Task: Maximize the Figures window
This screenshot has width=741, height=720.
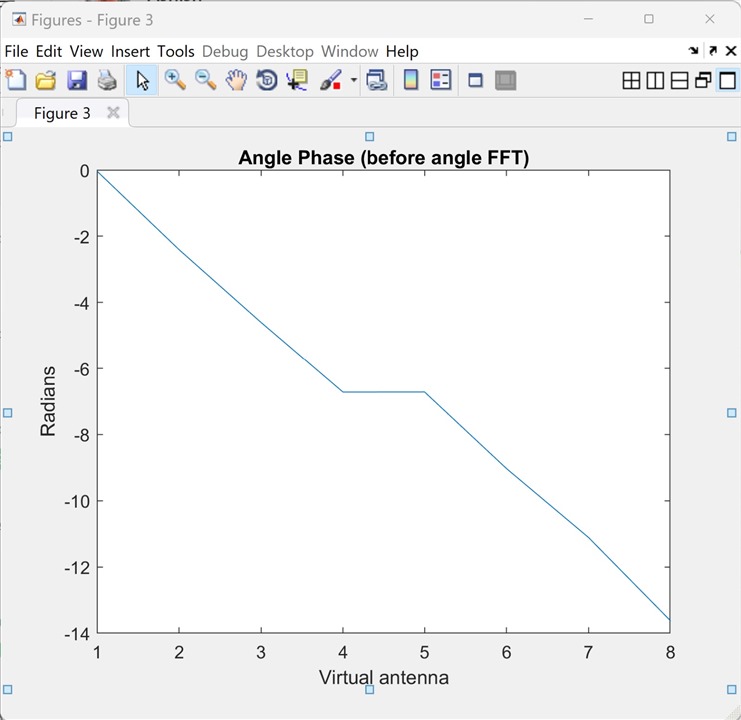Action: 649,19
